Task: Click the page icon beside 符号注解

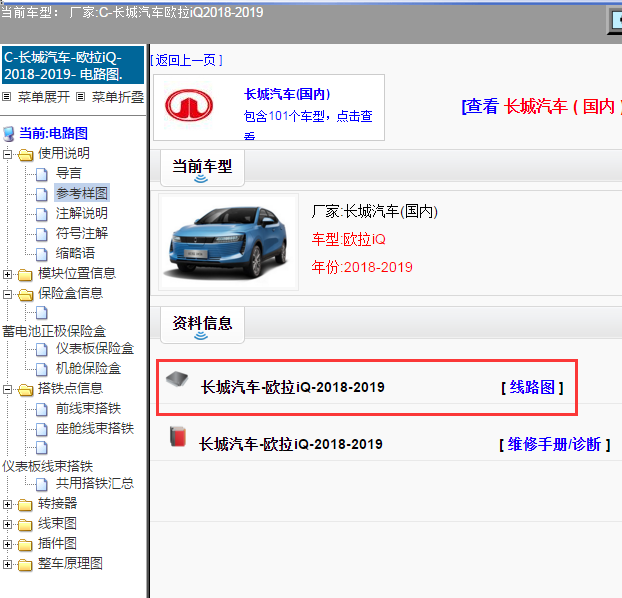Action: click(42, 234)
